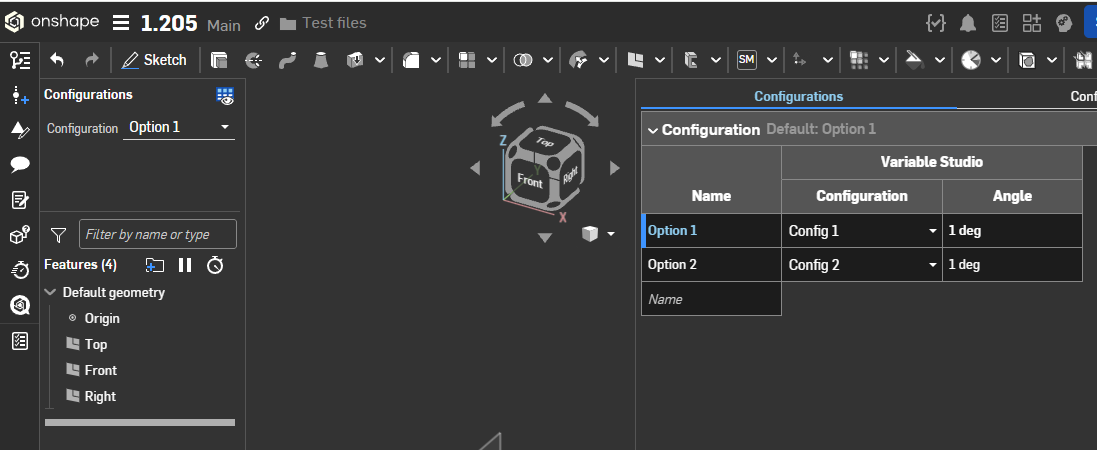This screenshot has height=450, width=1097.
Task: Open the App Store grid-plus icon
Action: point(1032,23)
